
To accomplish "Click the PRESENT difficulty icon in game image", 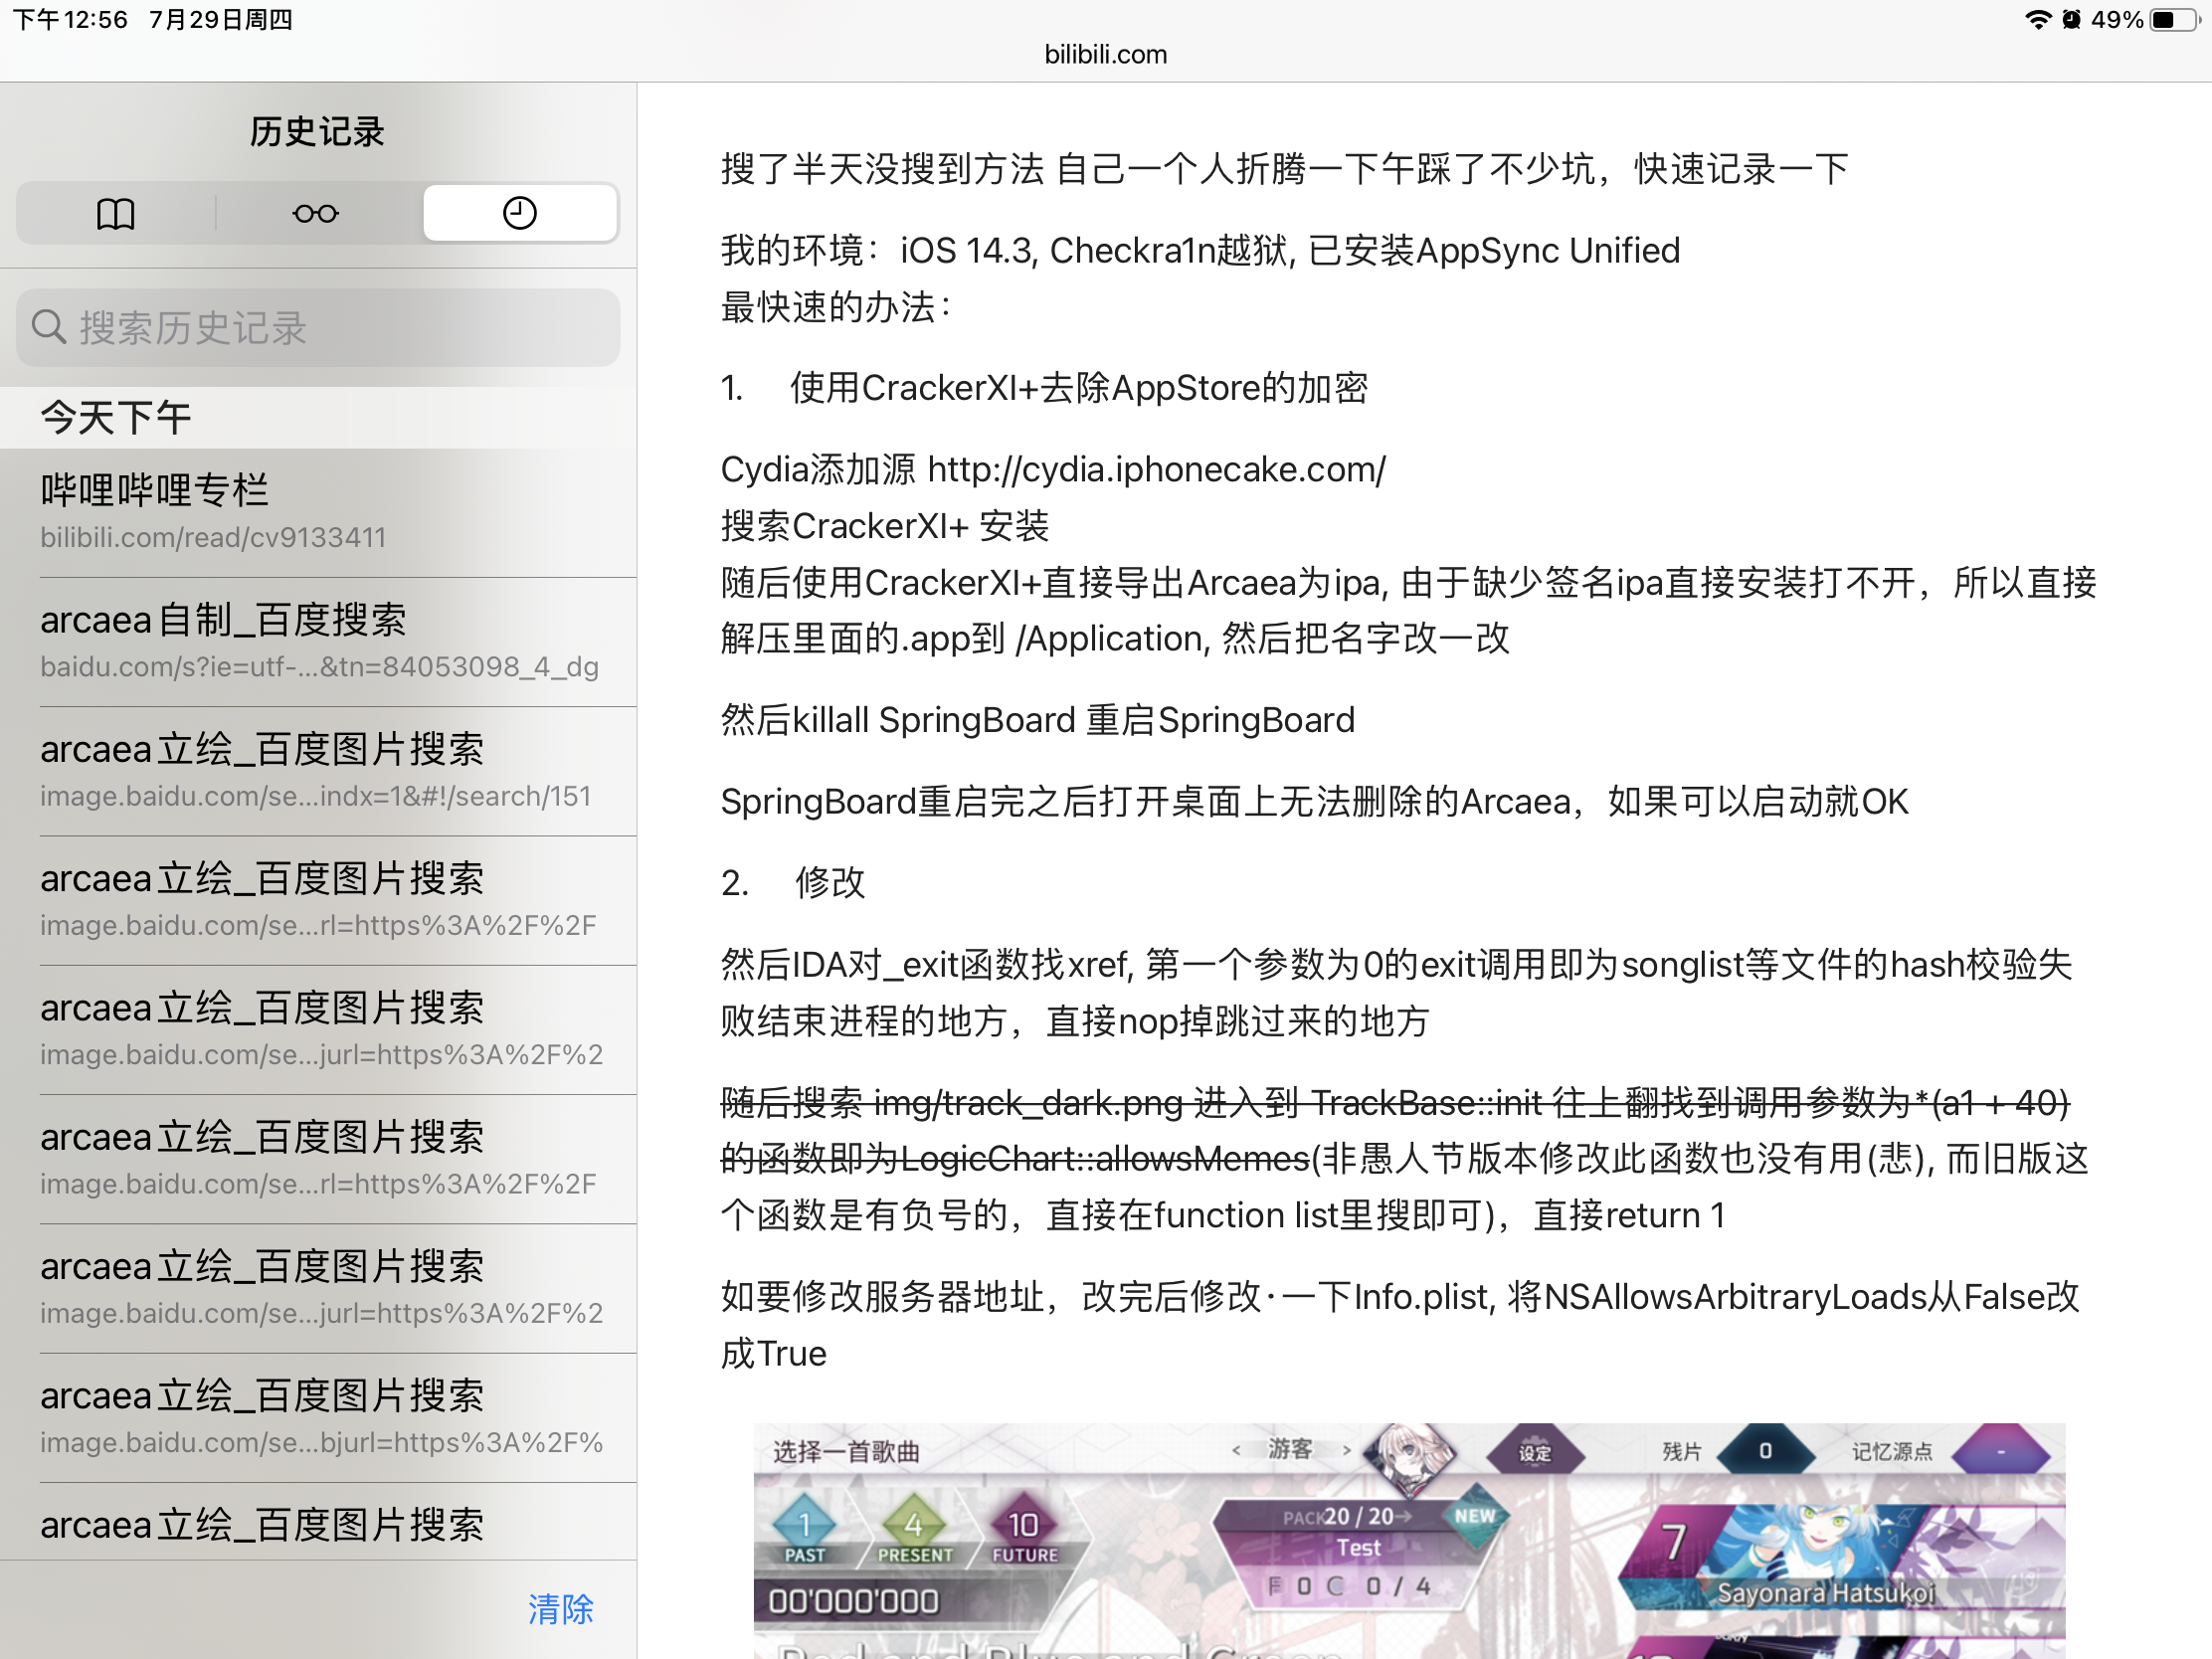I will [914, 1529].
